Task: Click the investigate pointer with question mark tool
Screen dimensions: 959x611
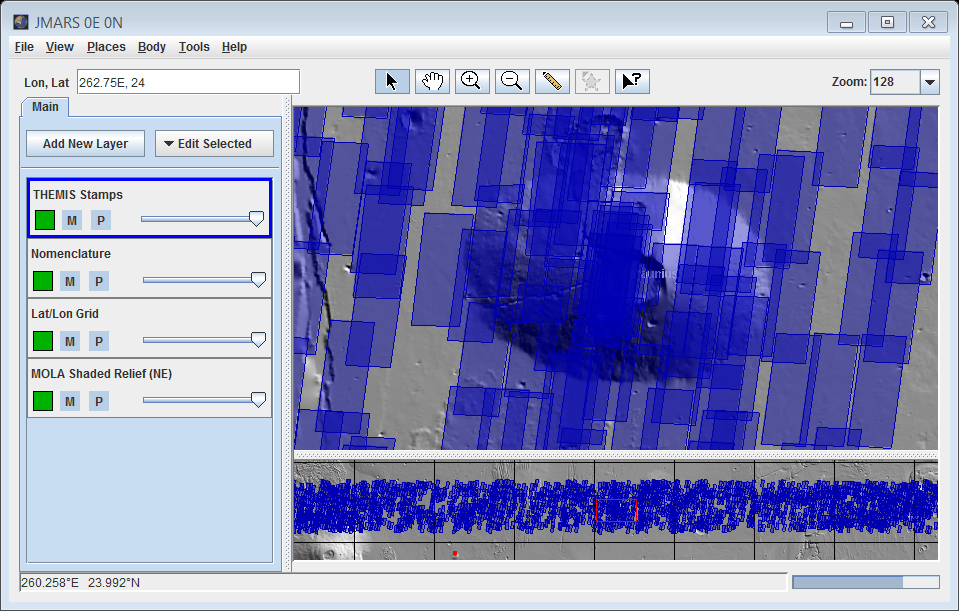Action: pyautogui.click(x=631, y=81)
